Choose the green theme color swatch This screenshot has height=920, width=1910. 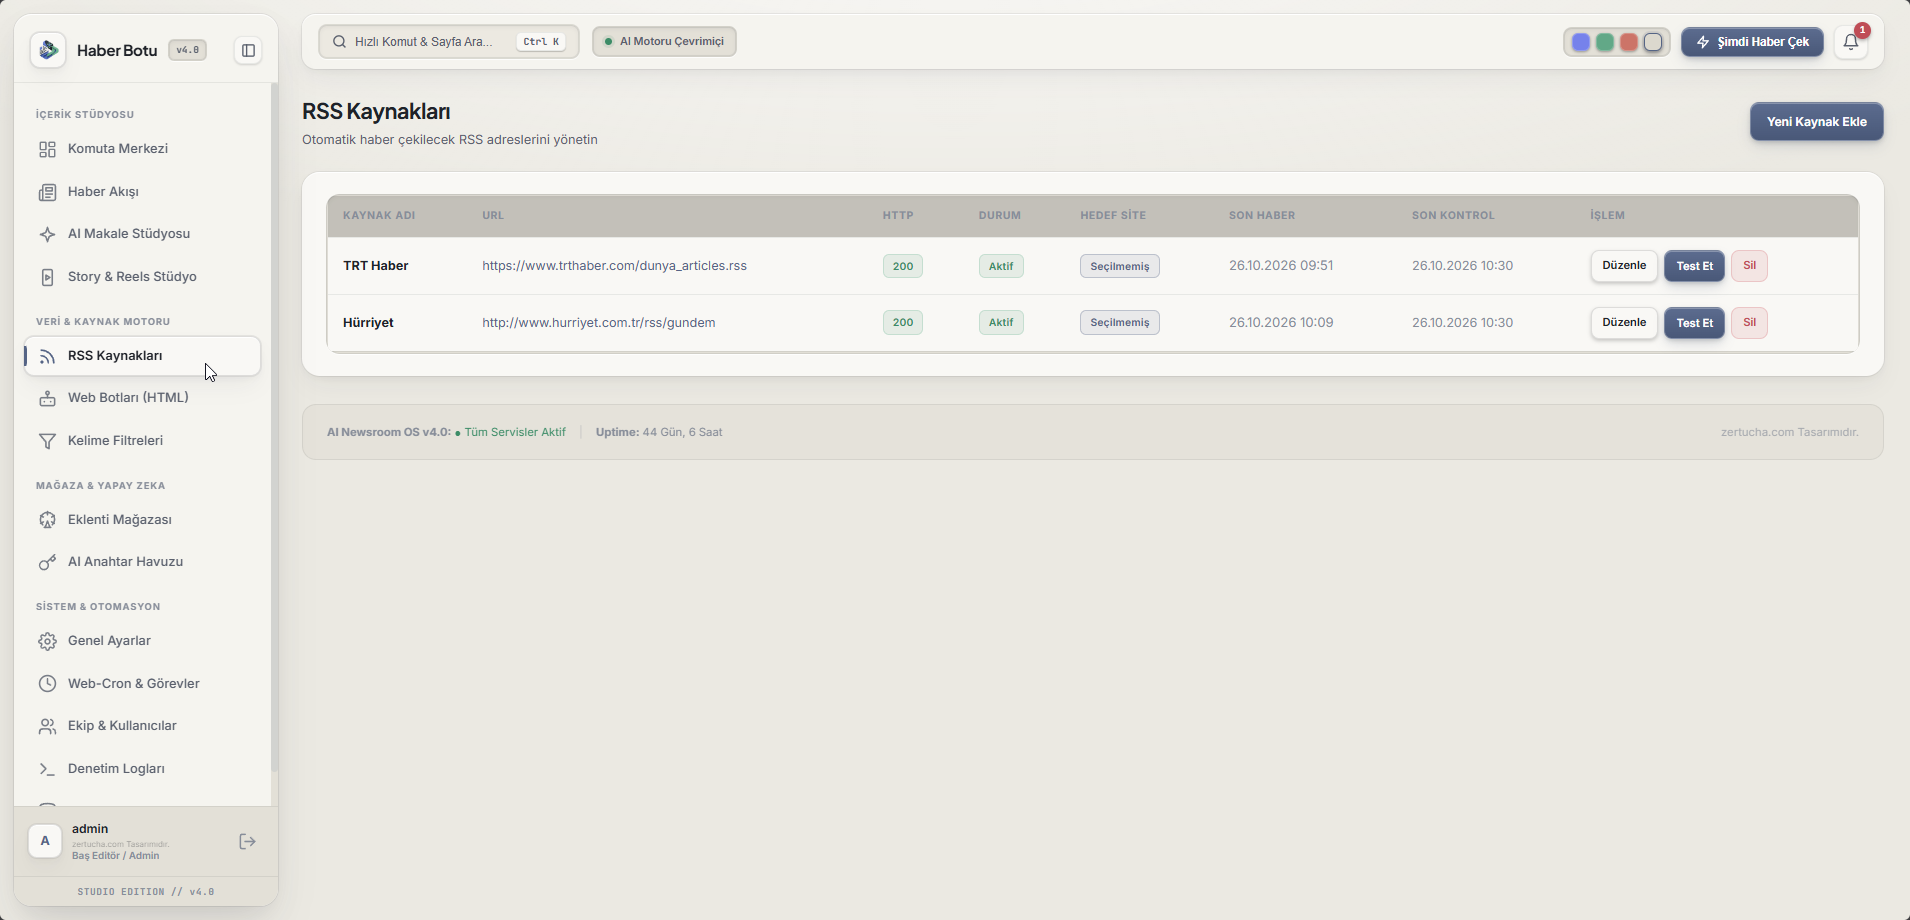coord(1605,42)
